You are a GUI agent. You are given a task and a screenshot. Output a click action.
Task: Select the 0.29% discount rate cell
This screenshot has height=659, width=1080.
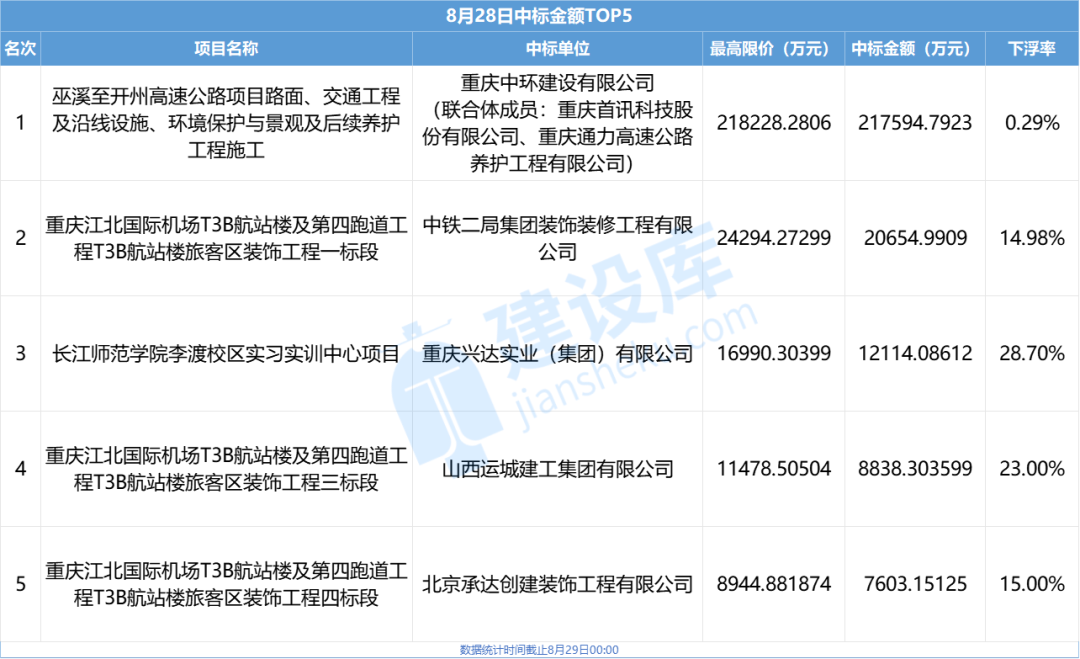tap(1030, 124)
